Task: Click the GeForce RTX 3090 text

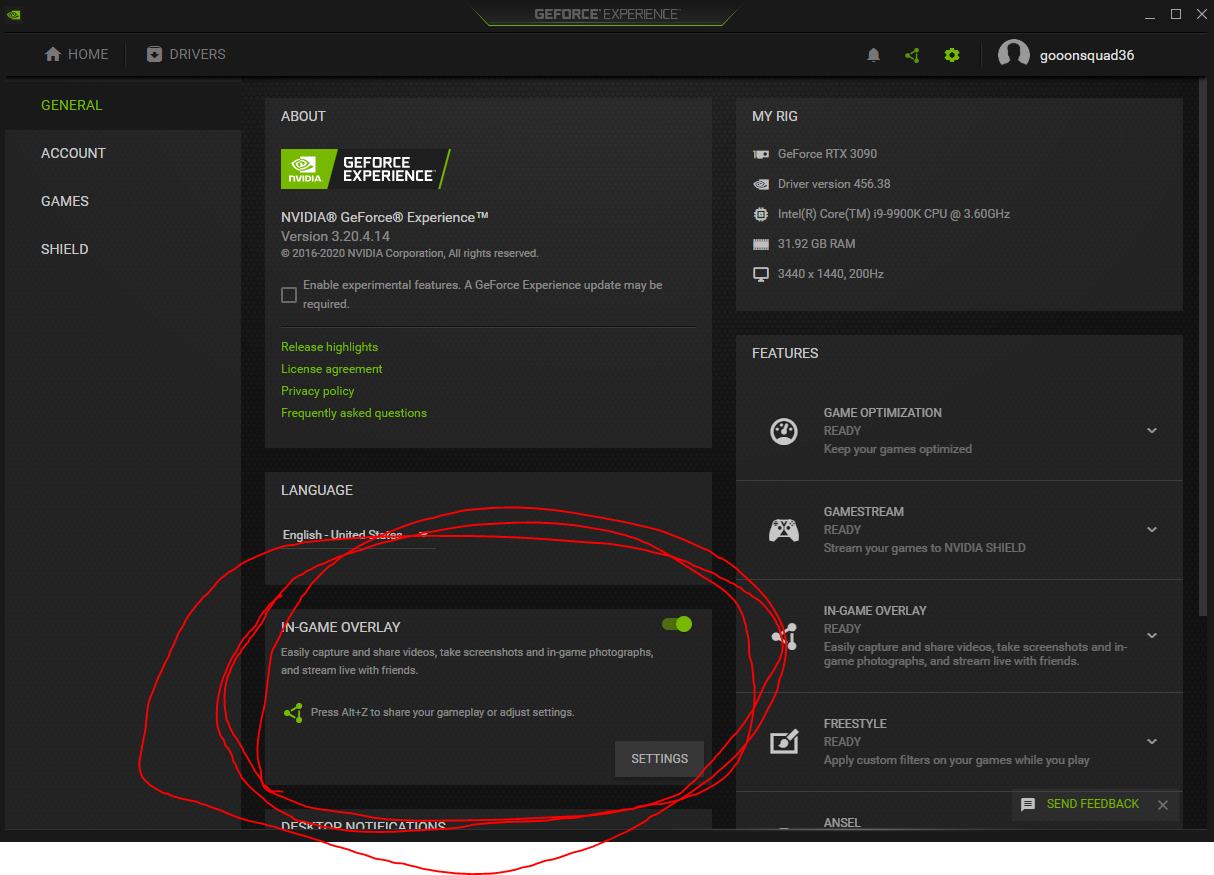Action: pyautogui.click(x=827, y=154)
